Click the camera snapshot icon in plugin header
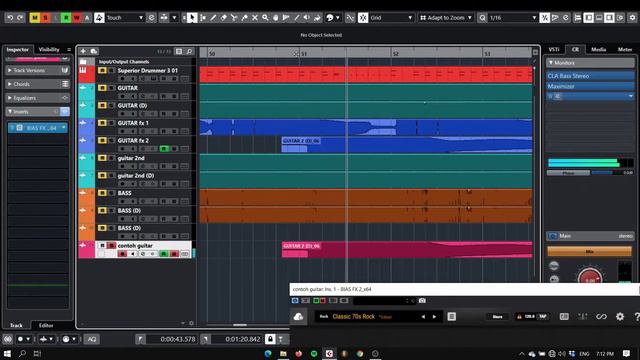The width and height of the screenshot is (640, 360). 422,300
